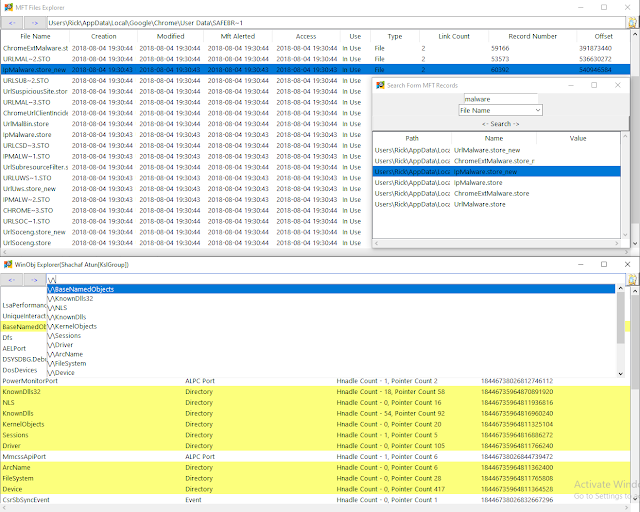
Task: Close the Search Form MFT Records window
Action: click(618, 85)
